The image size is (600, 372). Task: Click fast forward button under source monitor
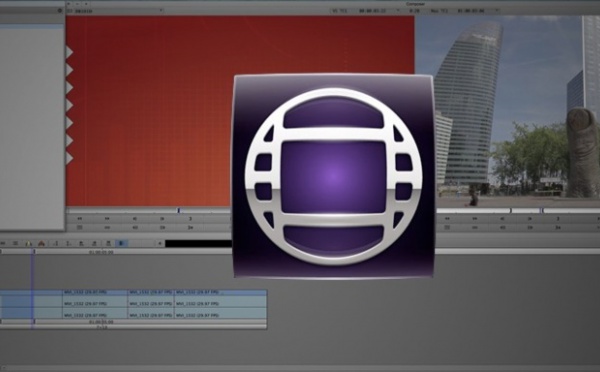pos(107,219)
